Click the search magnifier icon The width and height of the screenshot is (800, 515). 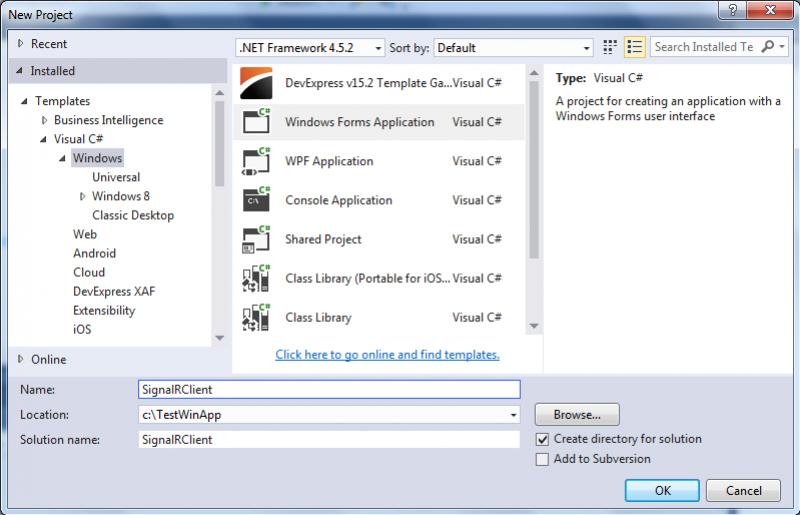pos(767,46)
